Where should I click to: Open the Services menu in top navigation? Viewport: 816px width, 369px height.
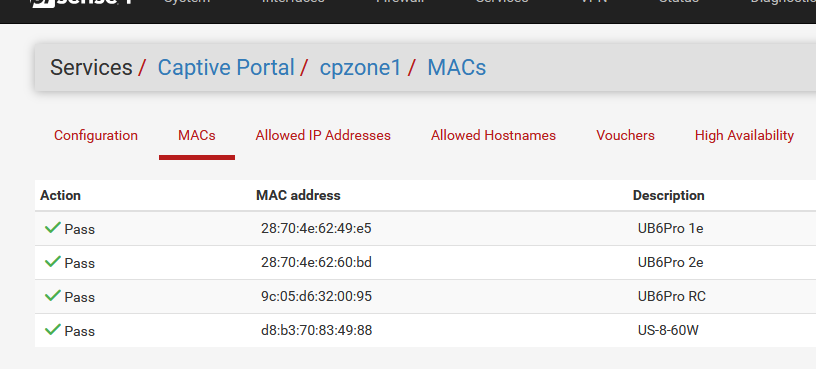(x=502, y=2)
